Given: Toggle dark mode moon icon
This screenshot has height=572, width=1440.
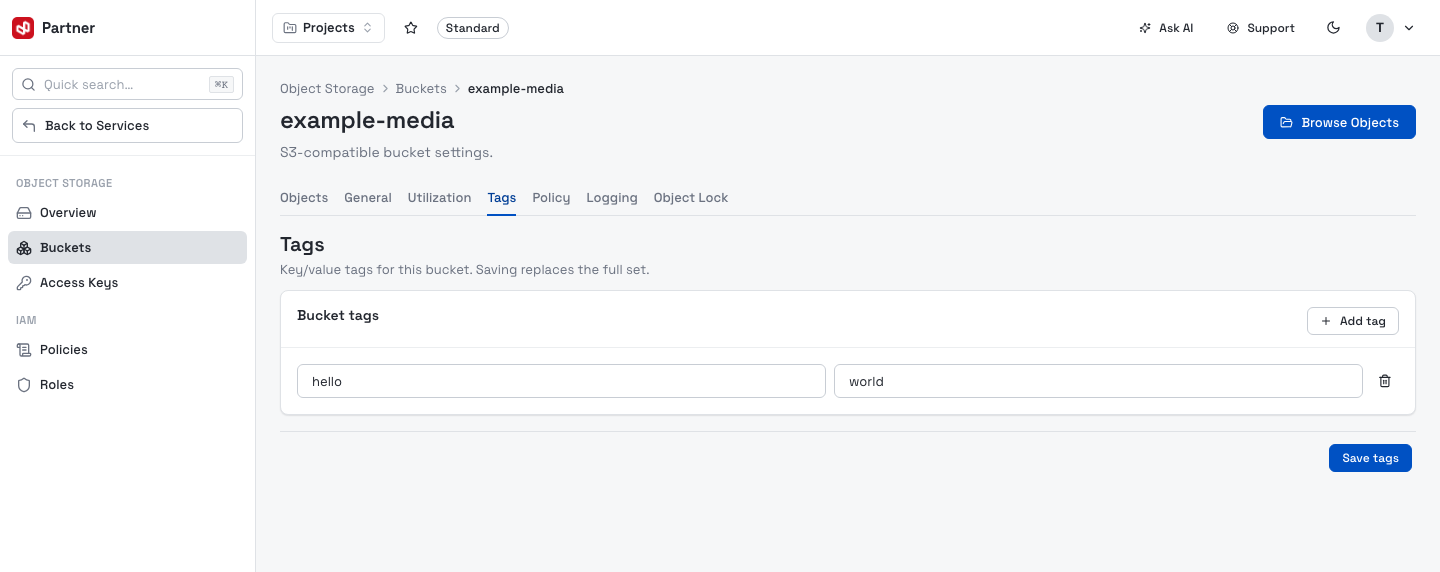Looking at the screenshot, I should point(1333,28).
